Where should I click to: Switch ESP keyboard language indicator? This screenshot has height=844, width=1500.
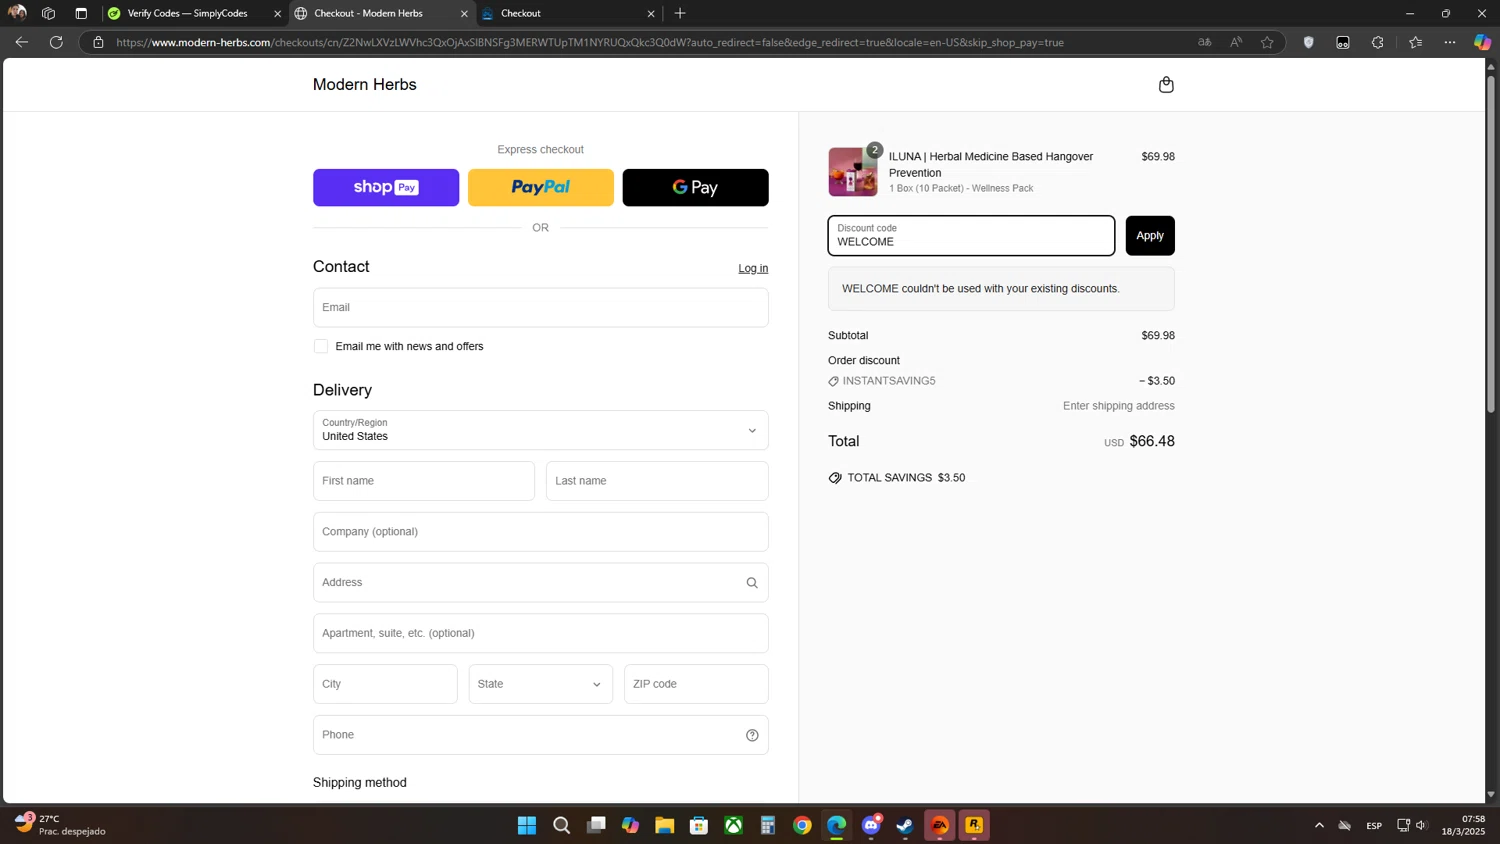click(x=1374, y=825)
